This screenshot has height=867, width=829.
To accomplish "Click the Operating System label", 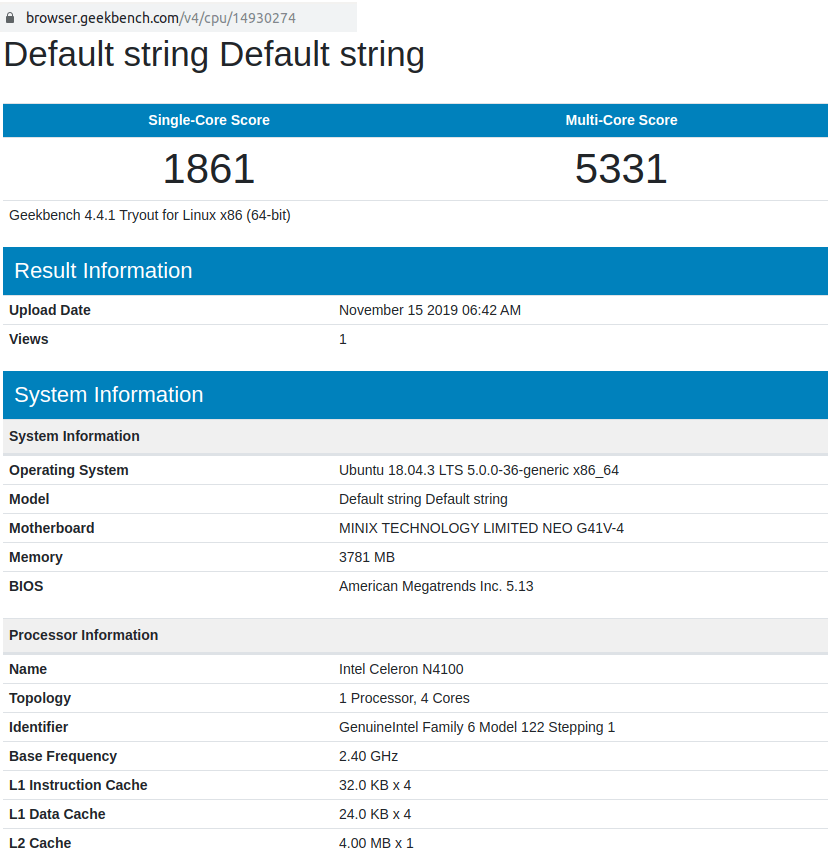I will [69, 470].
